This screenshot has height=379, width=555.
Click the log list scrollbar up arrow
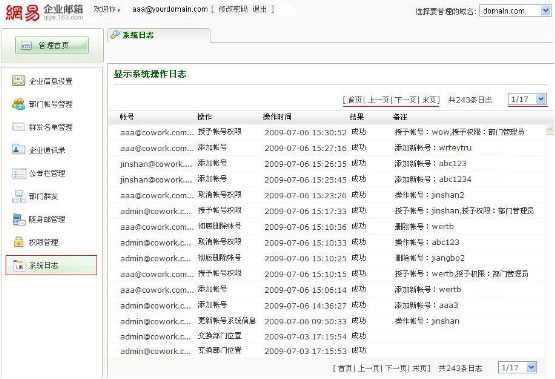549,130
